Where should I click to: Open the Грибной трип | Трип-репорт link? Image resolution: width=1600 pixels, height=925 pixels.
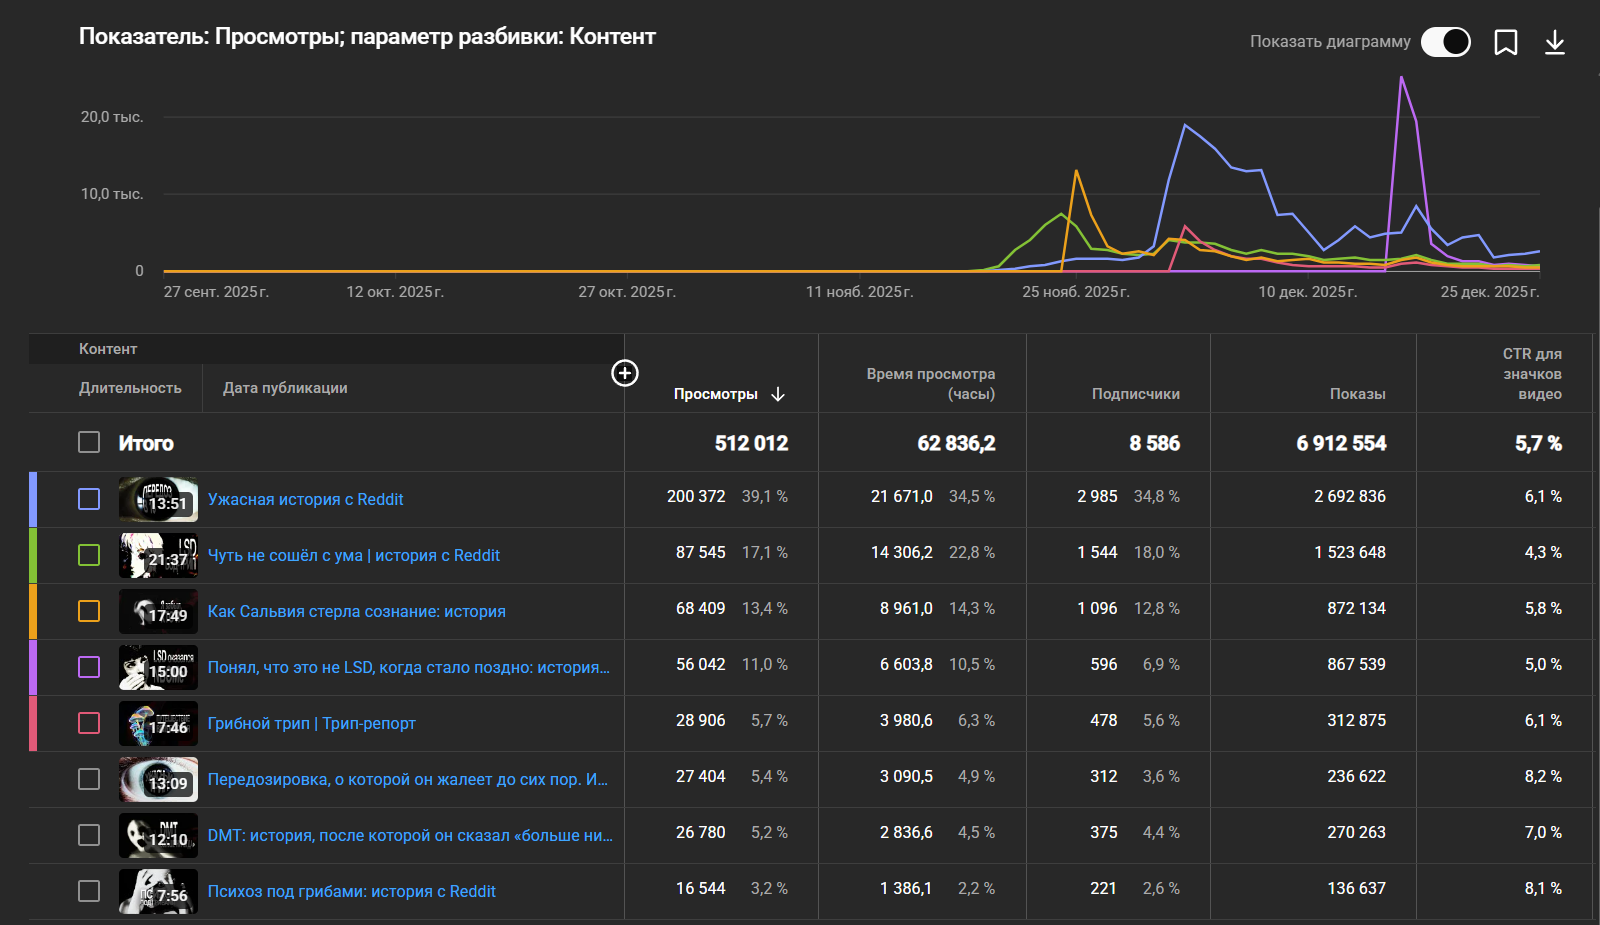point(311,723)
